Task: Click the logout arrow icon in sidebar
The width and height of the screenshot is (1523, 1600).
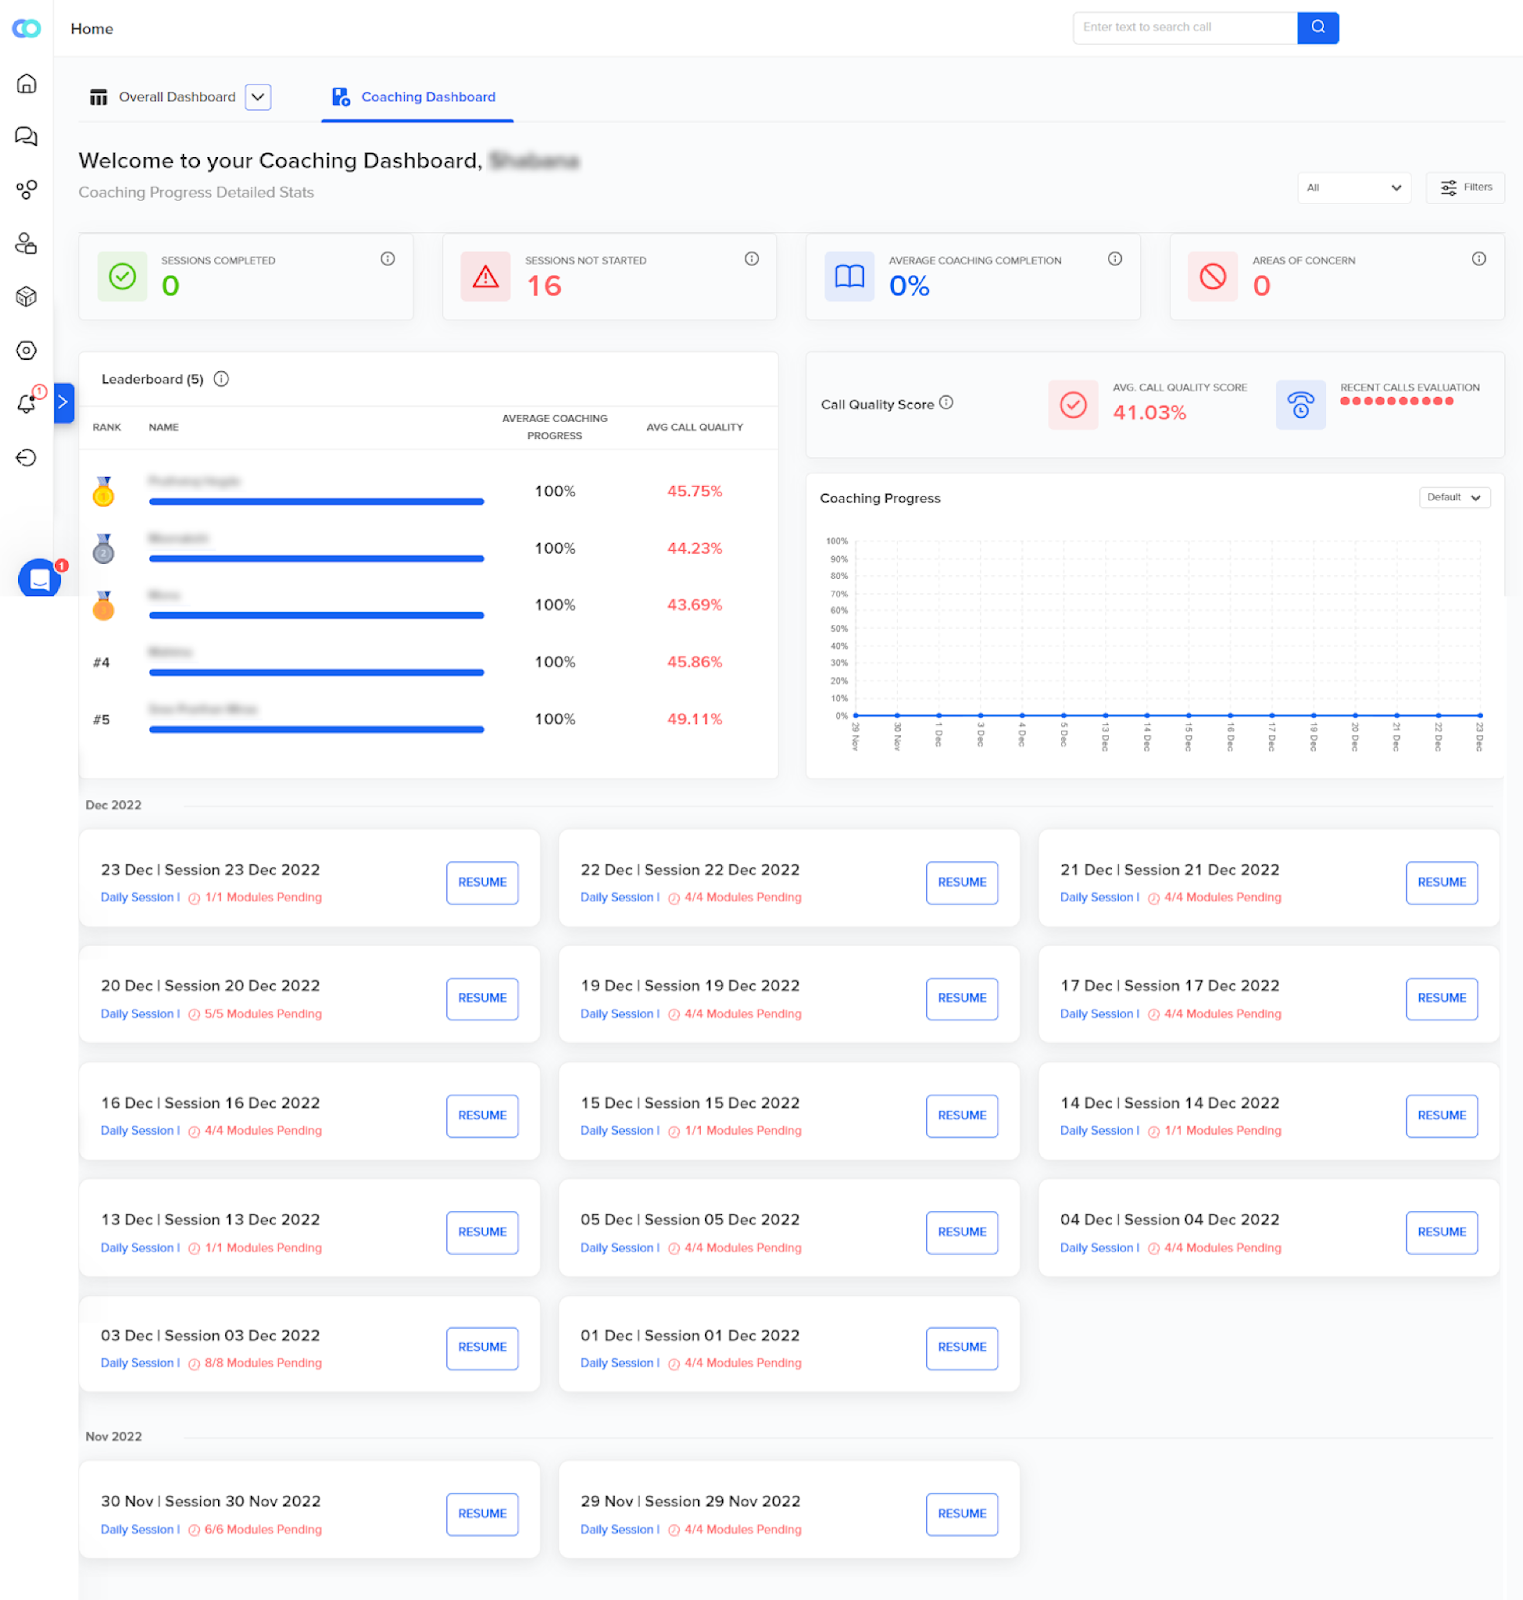Action: coord(27,458)
